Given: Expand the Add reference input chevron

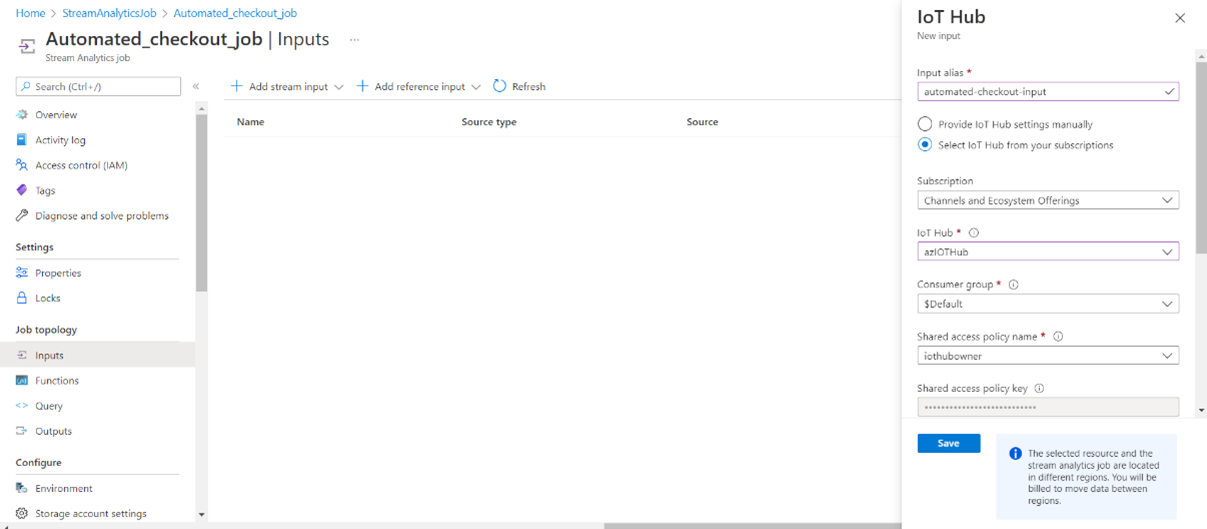Looking at the screenshot, I should 476,87.
